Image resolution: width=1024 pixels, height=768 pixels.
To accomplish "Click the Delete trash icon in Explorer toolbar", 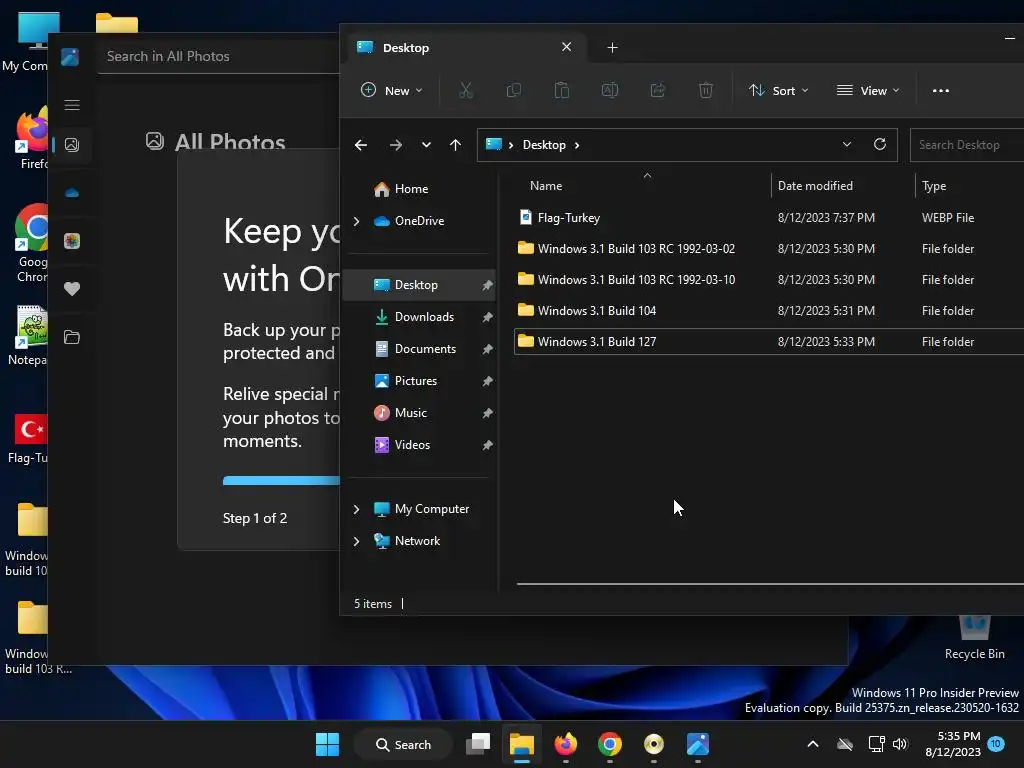I will pyautogui.click(x=705, y=90).
